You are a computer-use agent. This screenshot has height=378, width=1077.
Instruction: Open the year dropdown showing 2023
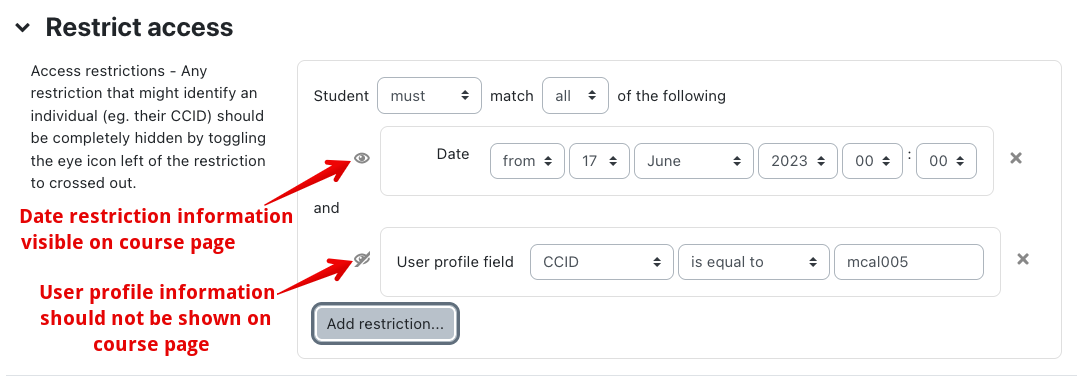(x=797, y=162)
